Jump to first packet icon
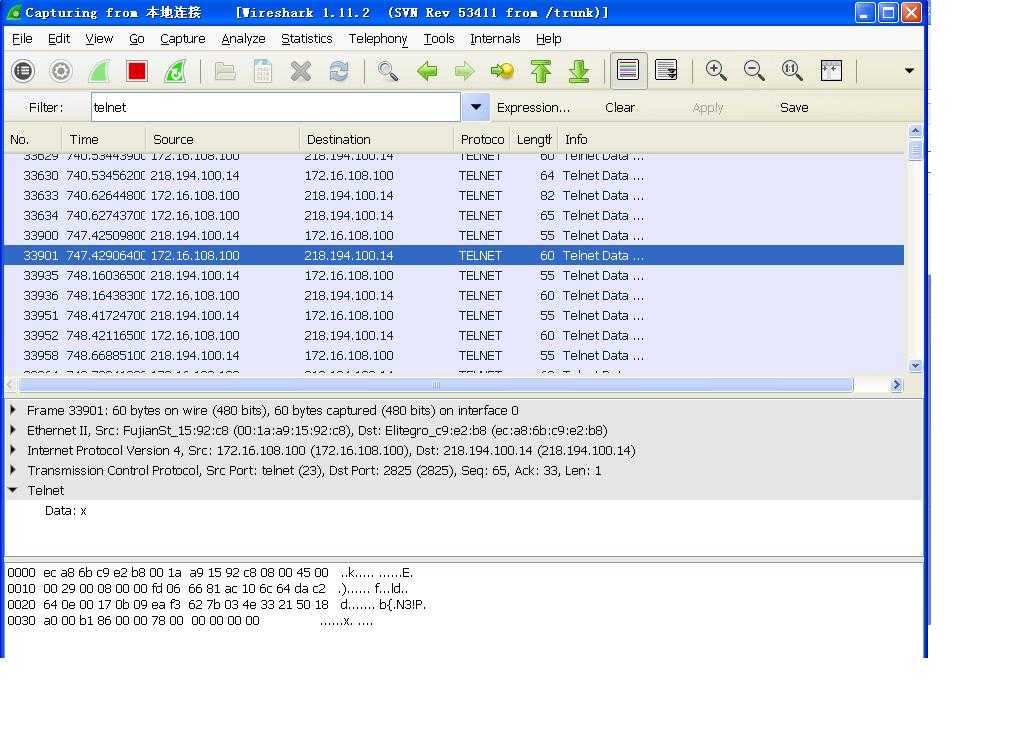This screenshot has width=1024, height=738. click(x=541, y=71)
